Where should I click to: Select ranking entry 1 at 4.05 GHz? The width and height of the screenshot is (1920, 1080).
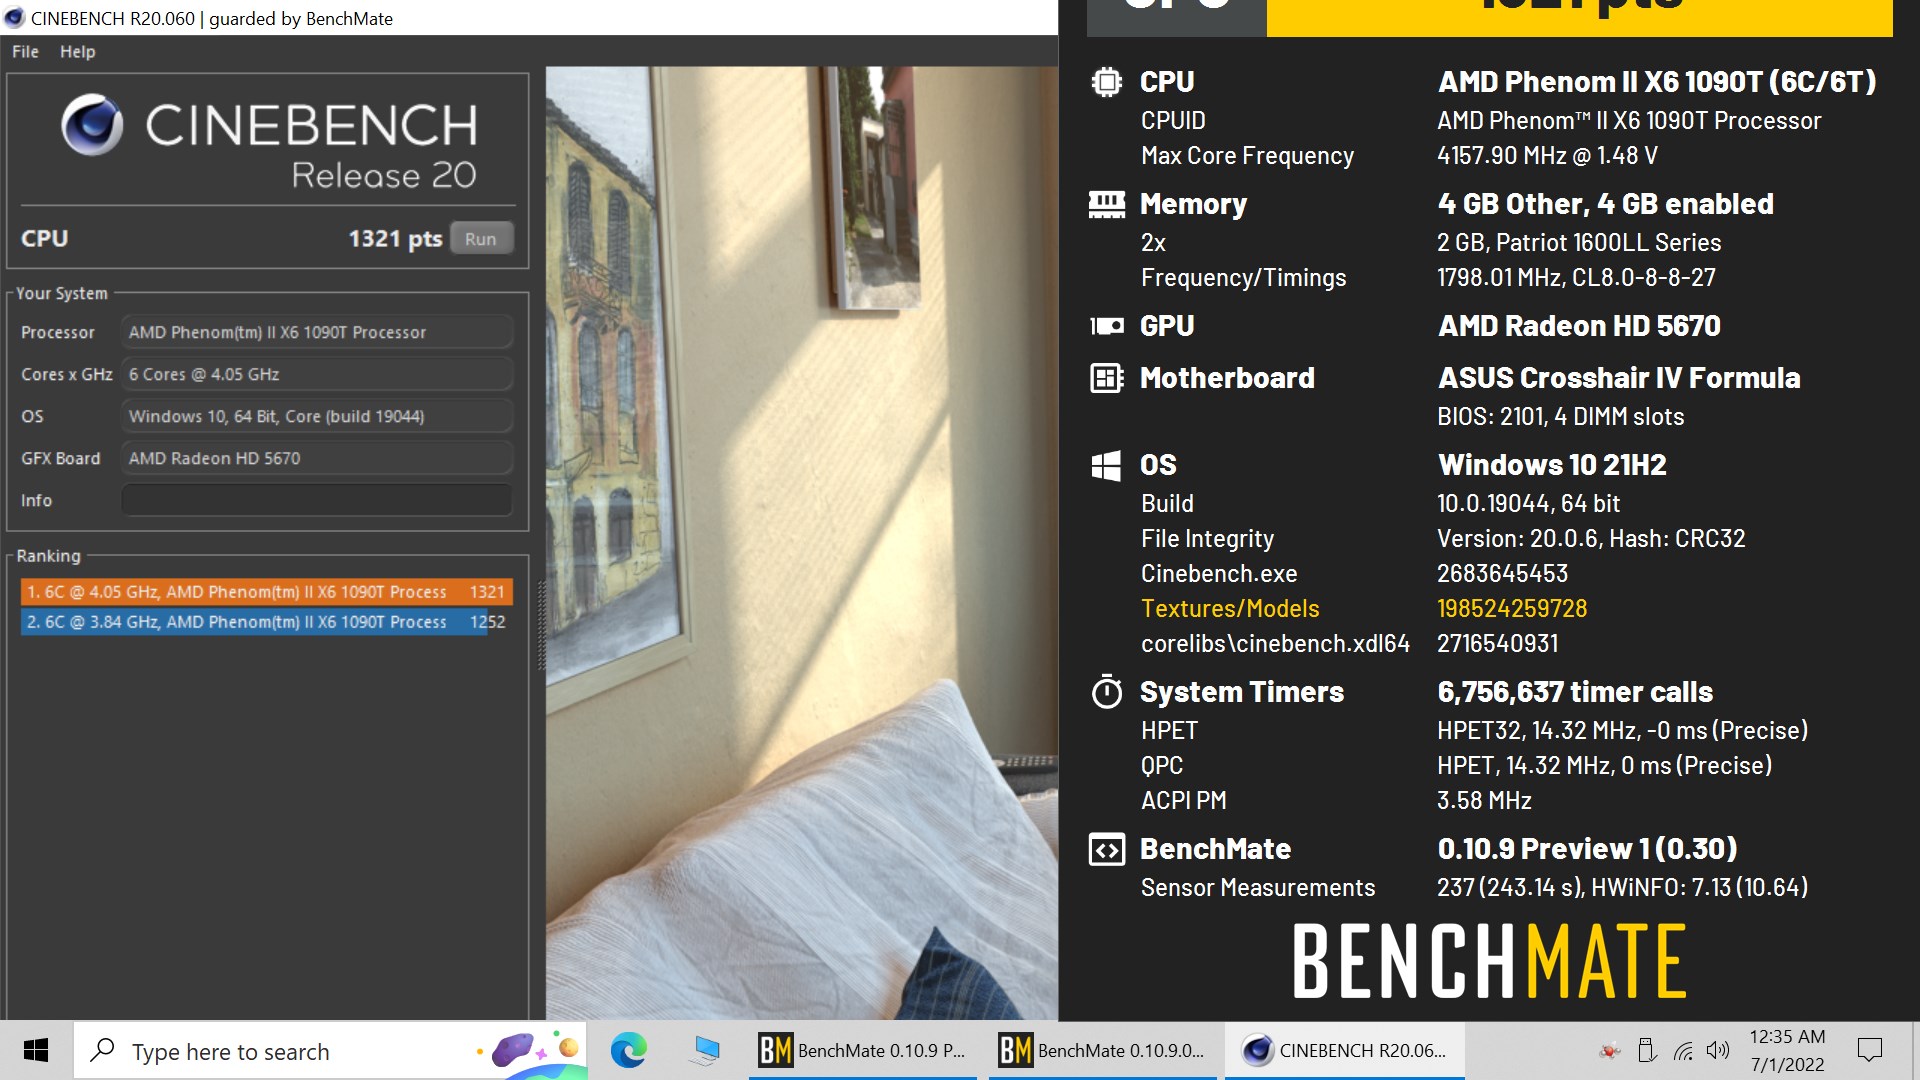pos(267,592)
